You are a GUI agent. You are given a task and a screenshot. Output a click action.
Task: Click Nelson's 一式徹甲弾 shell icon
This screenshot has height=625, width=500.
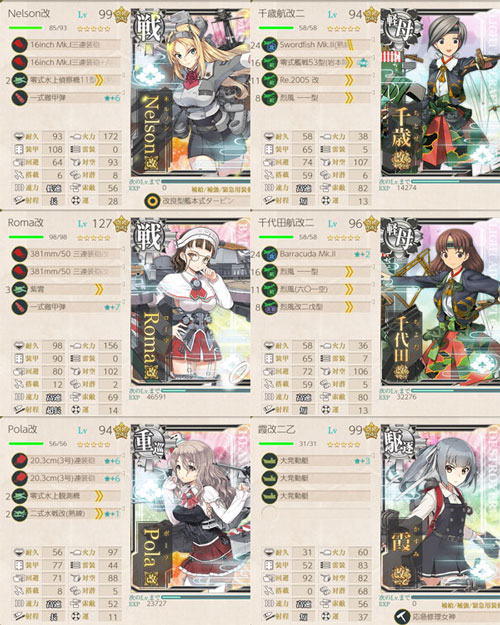click(x=20, y=98)
